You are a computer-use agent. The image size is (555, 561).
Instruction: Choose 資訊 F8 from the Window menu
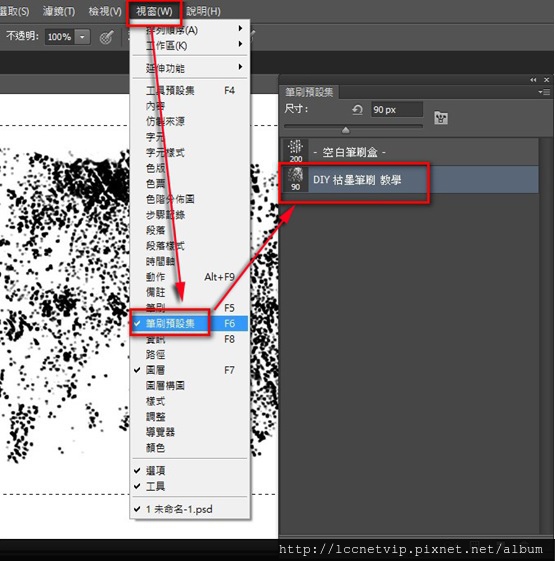tap(190, 339)
